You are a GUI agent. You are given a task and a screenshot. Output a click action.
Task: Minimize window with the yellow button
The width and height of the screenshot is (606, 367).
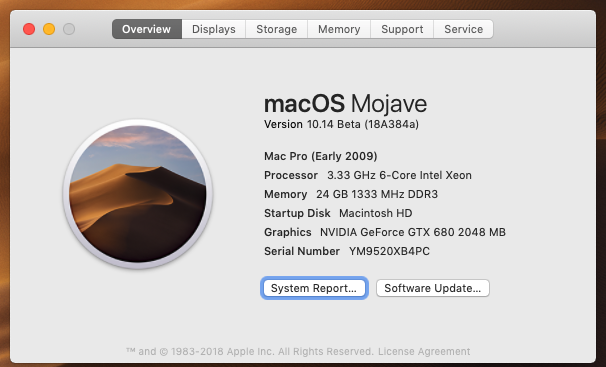click(x=49, y=29)
